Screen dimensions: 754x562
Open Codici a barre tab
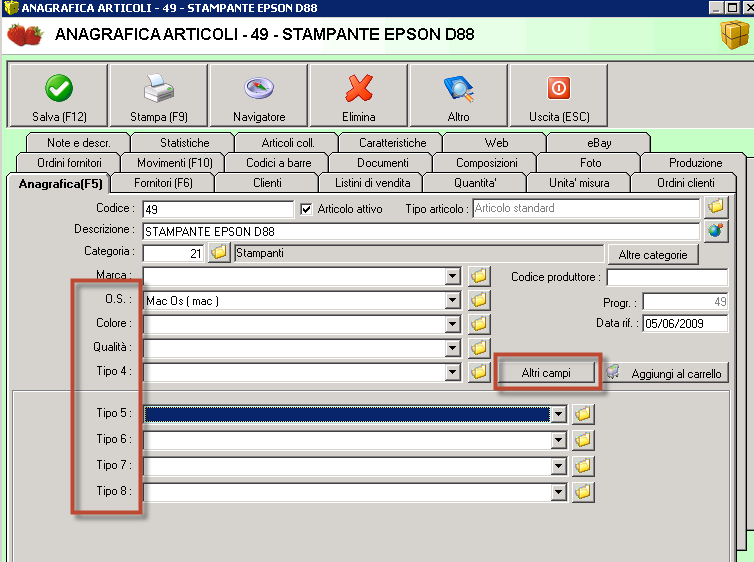click(x=278, y=163)
